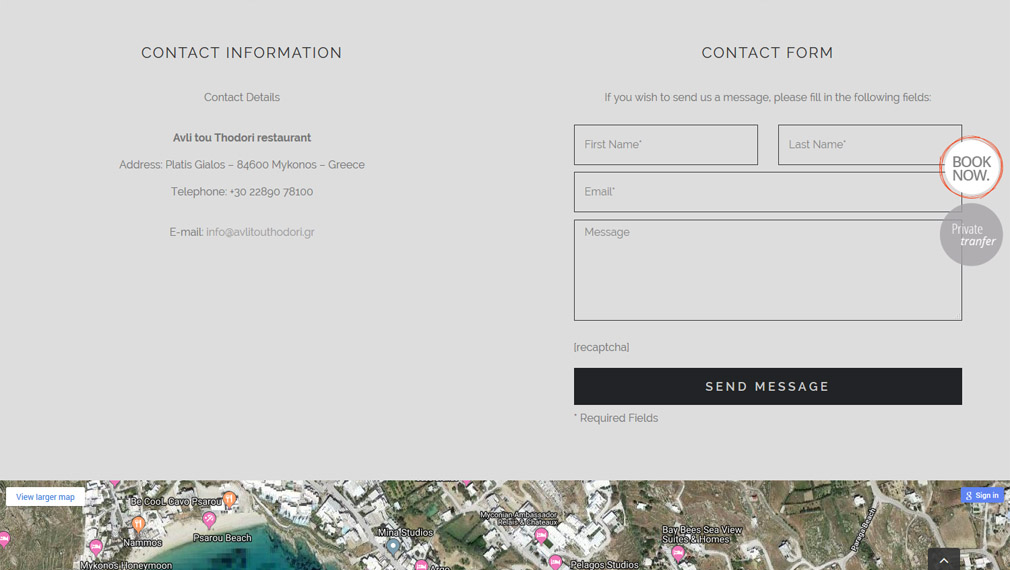The width and height of the screenshot is (1010, 570).
Task: Click the Email input field
Action: pyautogui.click(x=768, y=192)
